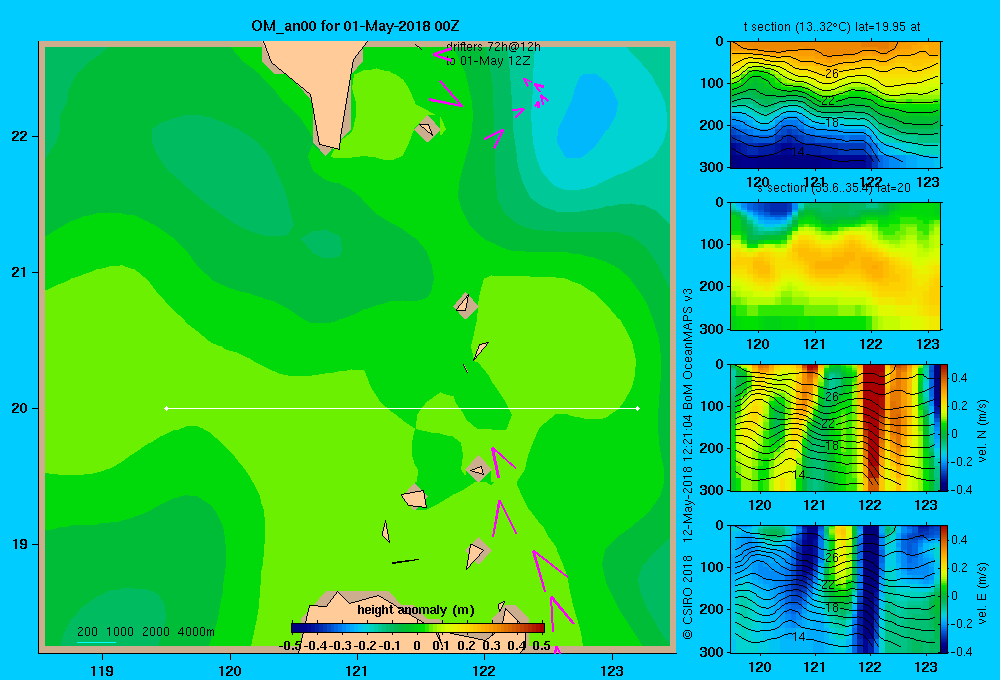Open the salinity section plot

[835, 266]
